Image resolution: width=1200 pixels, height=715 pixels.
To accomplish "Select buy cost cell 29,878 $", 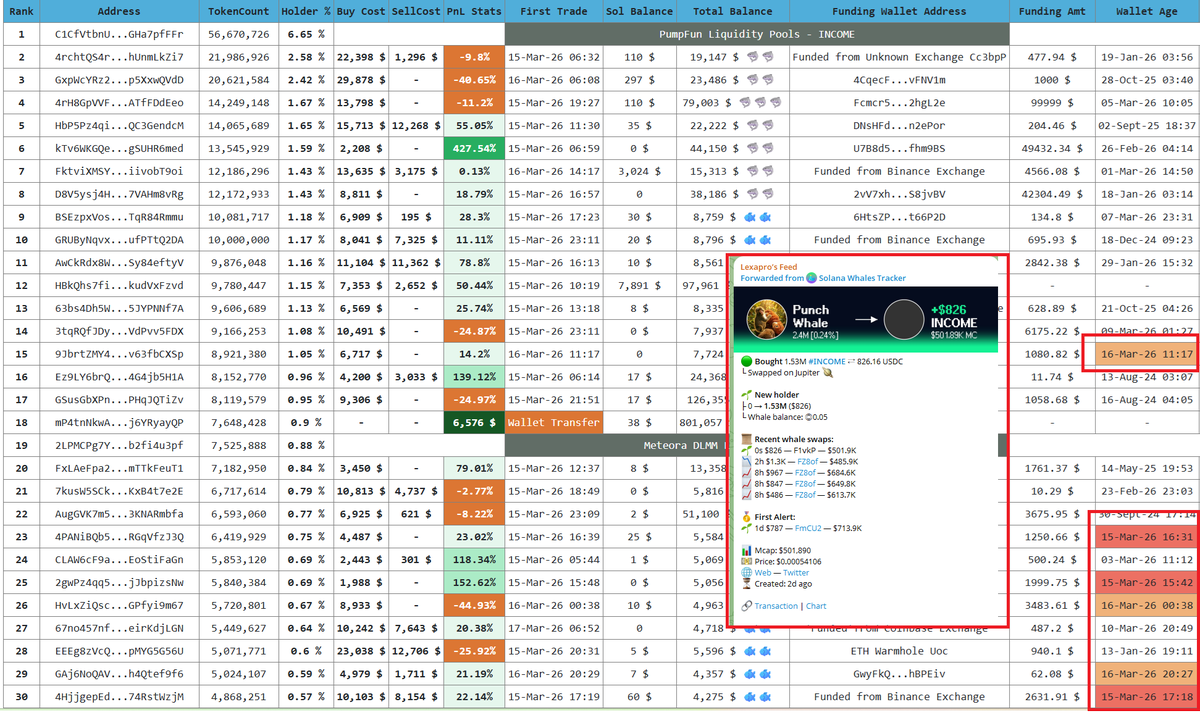I will coord(361,80).
